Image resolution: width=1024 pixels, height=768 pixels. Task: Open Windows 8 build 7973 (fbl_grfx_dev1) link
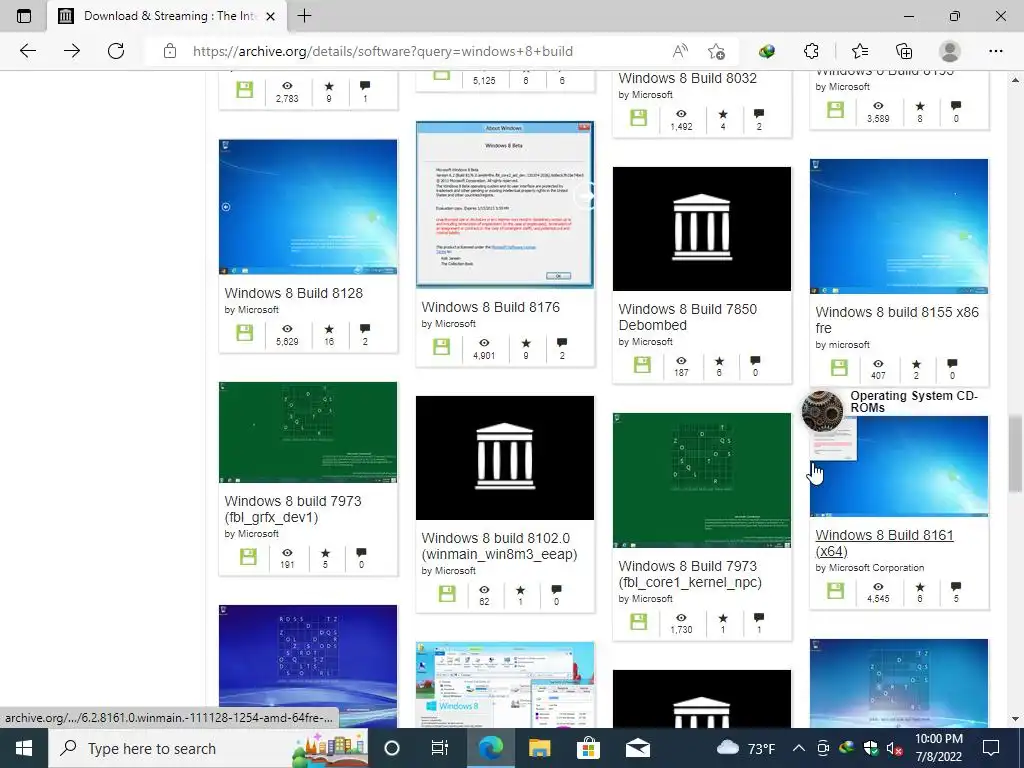click(x=293, y=509)
